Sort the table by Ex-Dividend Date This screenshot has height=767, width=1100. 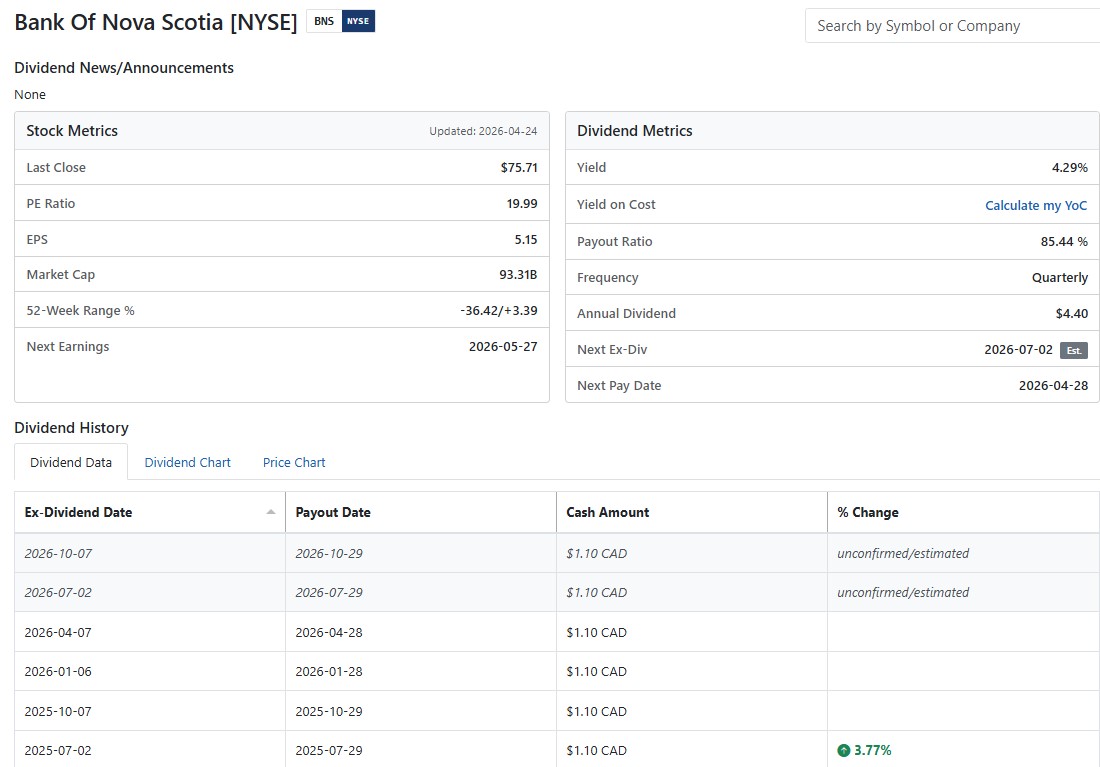coord(149,512)
